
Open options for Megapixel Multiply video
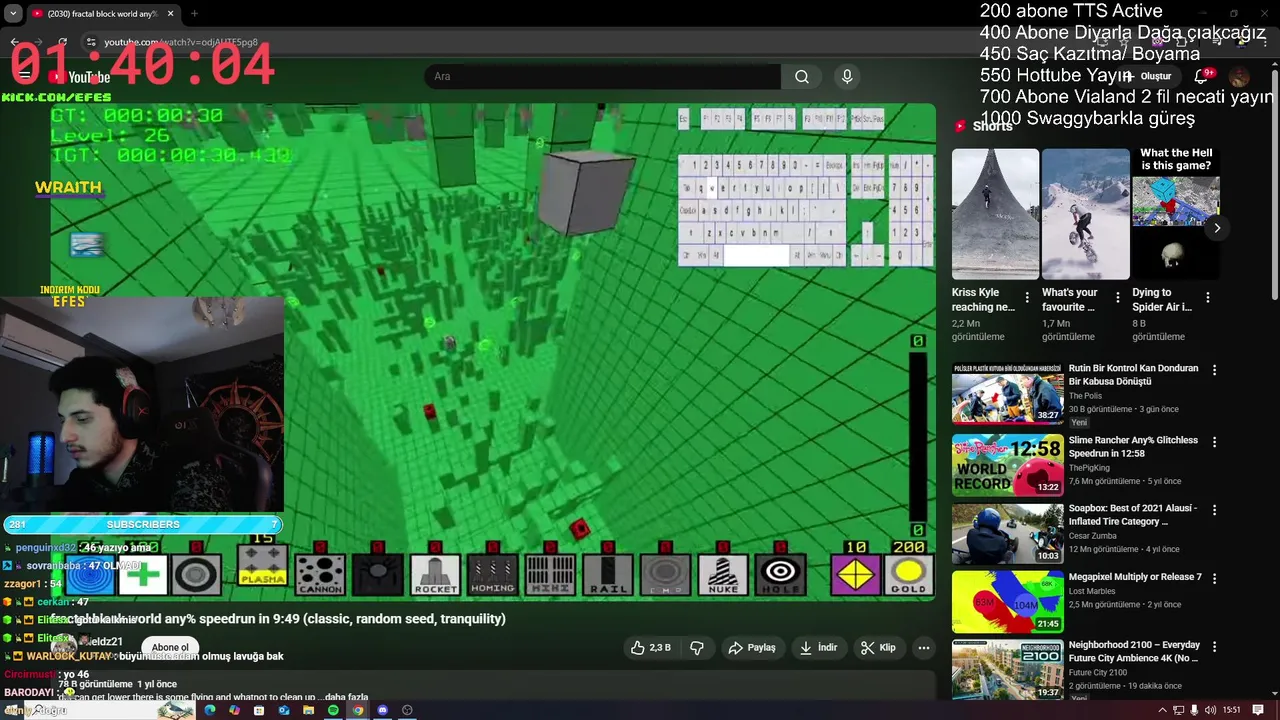click(x=1215, y=578)
